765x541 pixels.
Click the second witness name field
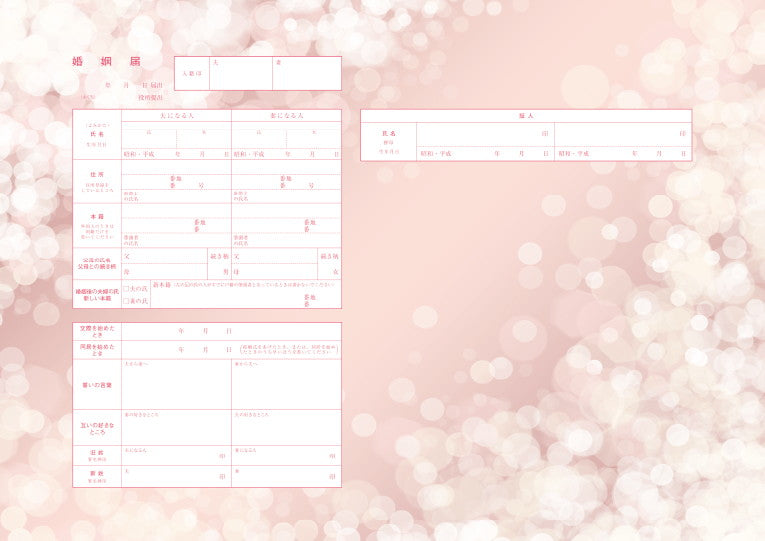(x=620, y=134)
